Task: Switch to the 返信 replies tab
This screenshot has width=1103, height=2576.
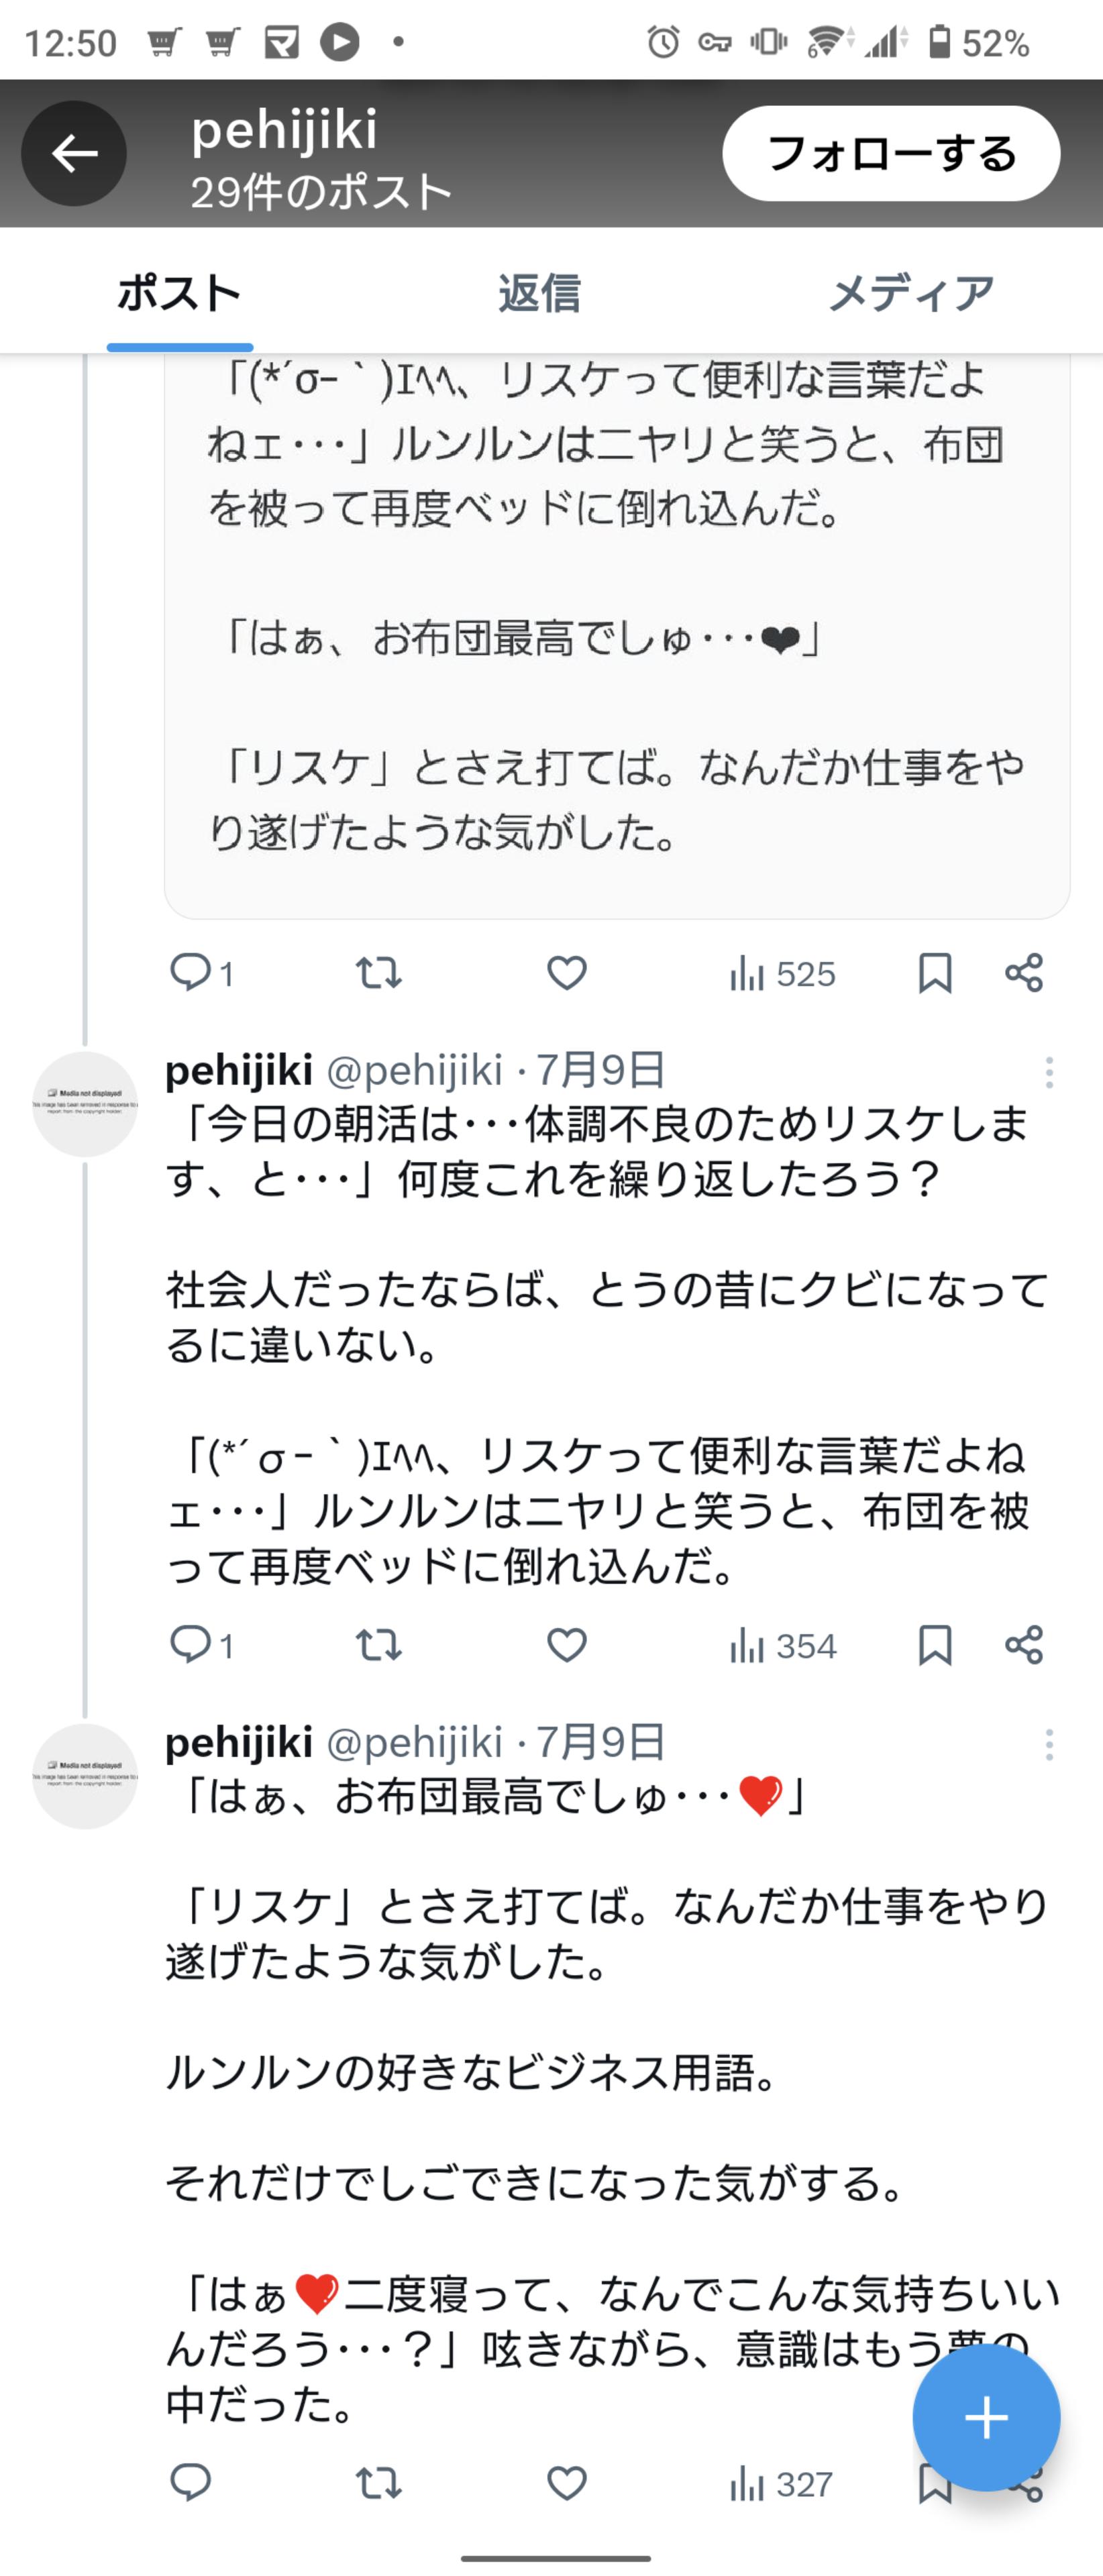Action: point(539,294)
